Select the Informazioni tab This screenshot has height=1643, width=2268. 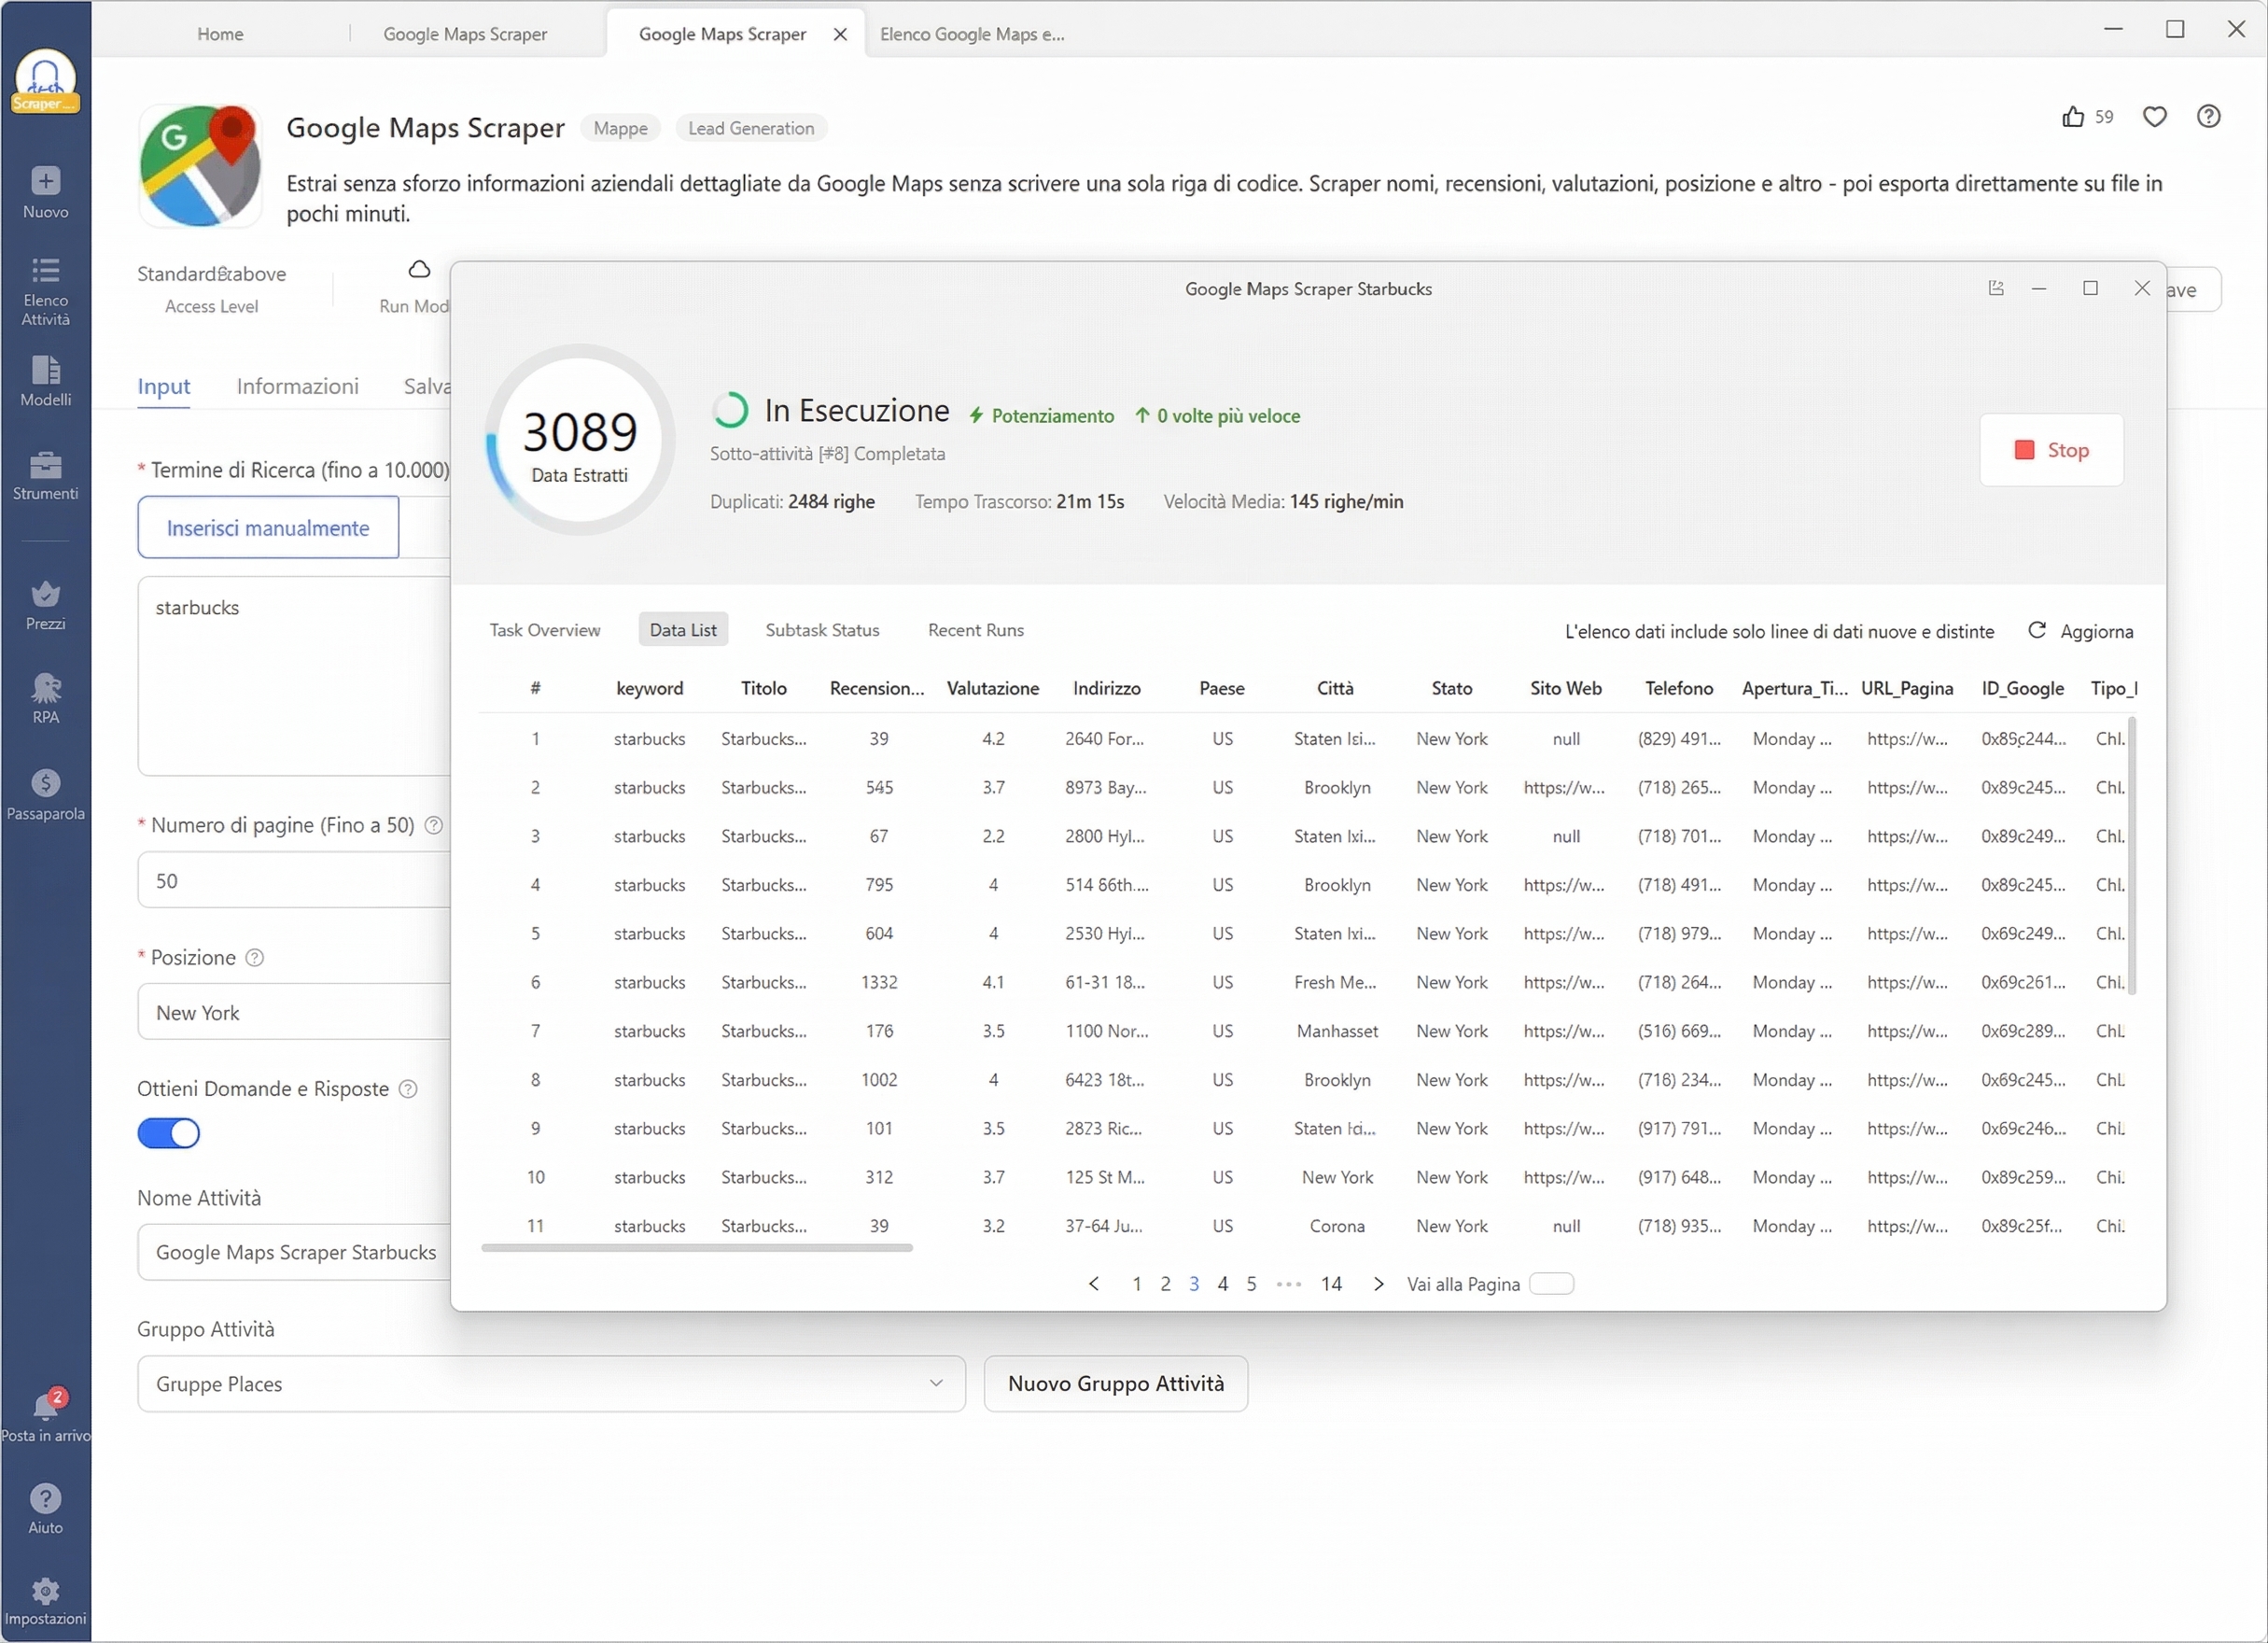click(297, 386)
